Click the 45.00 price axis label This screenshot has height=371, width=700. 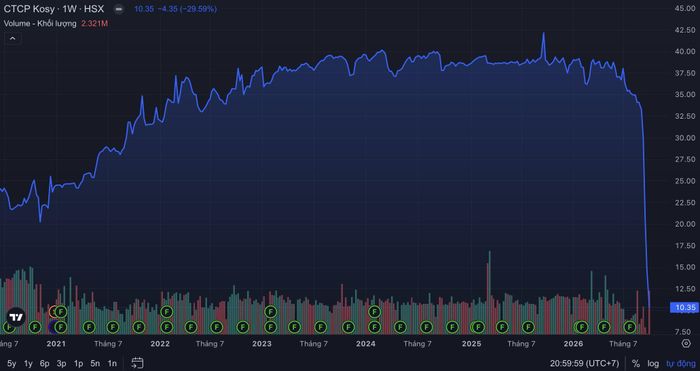[685, 8]
